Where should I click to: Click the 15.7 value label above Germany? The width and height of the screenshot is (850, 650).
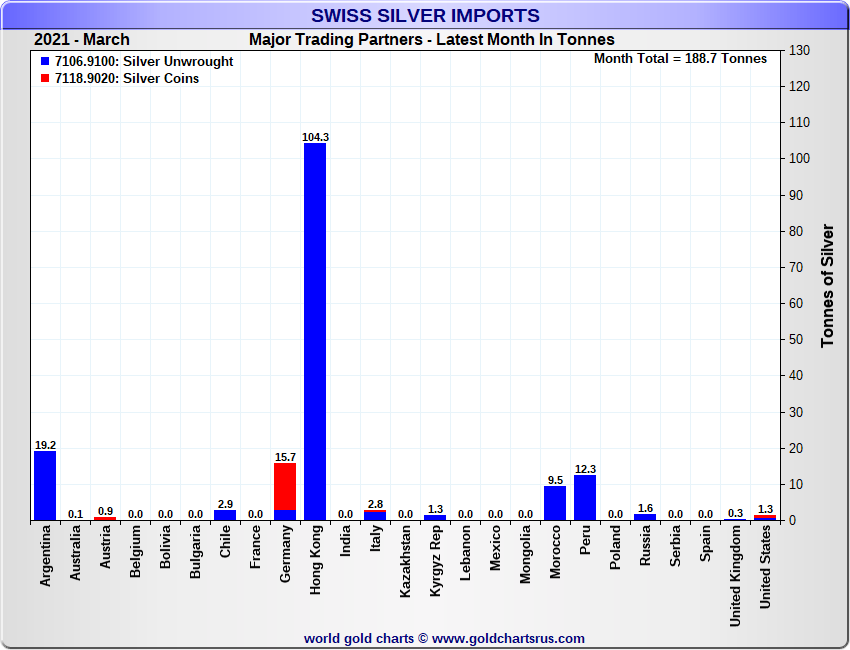coord(285,457)
